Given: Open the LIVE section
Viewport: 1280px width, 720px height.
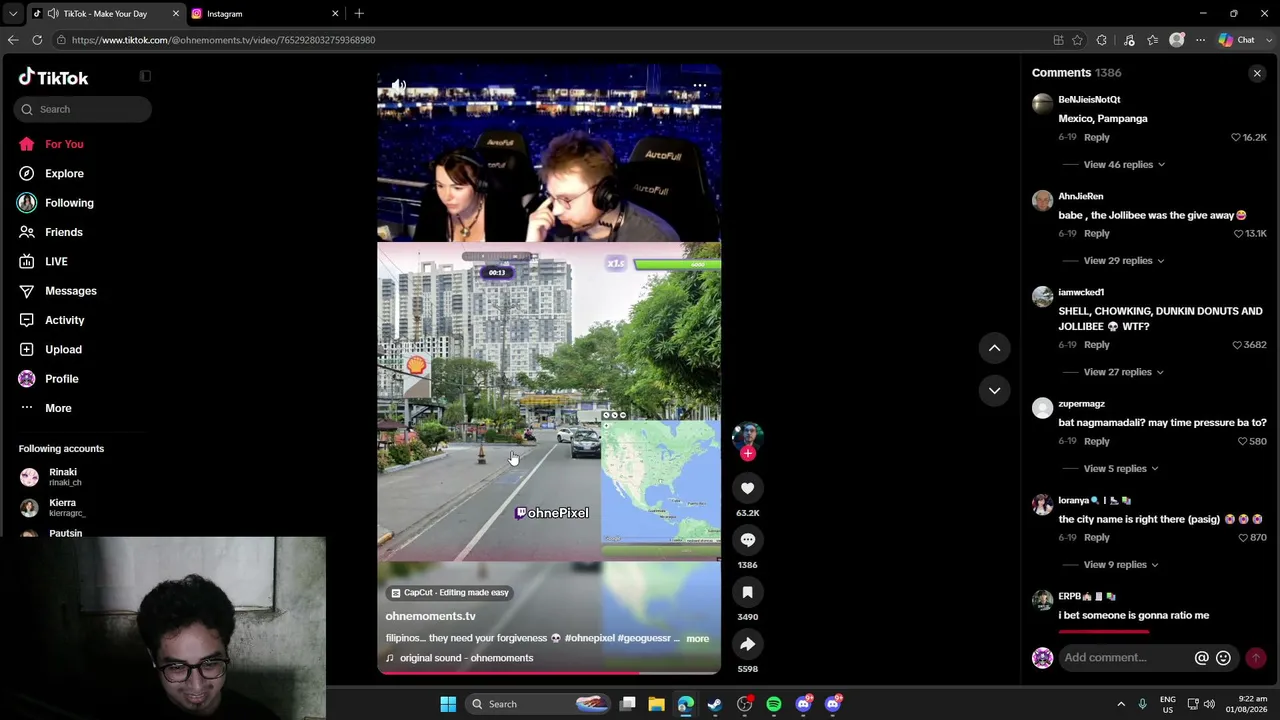Looking at the screenshot, I should coord(56,262).
